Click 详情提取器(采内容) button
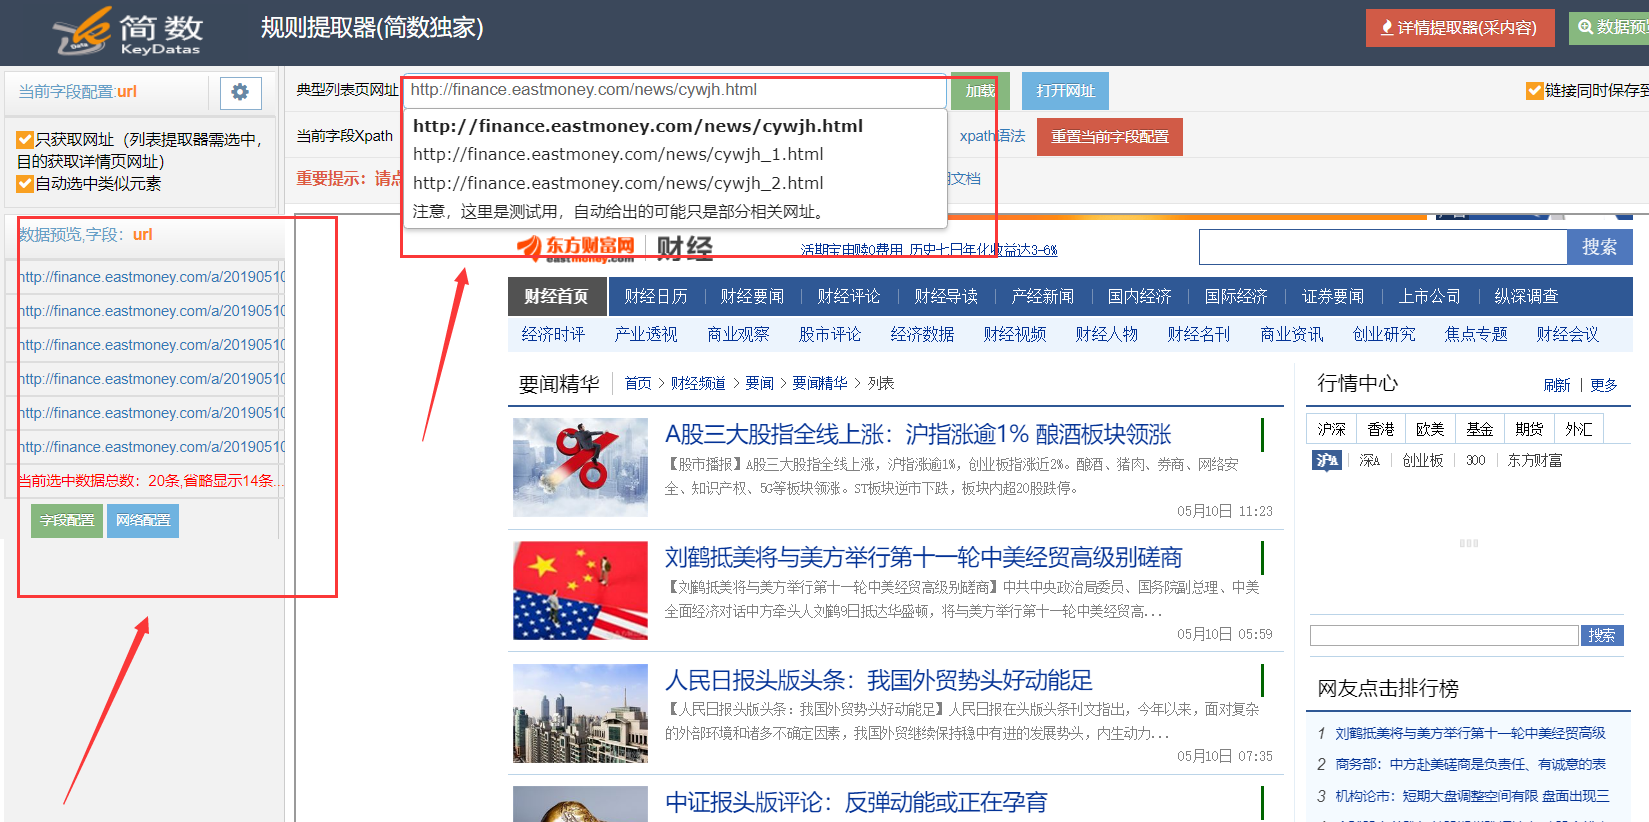Viewport: 1649px width, 822px height. (x=1460, y=28)
